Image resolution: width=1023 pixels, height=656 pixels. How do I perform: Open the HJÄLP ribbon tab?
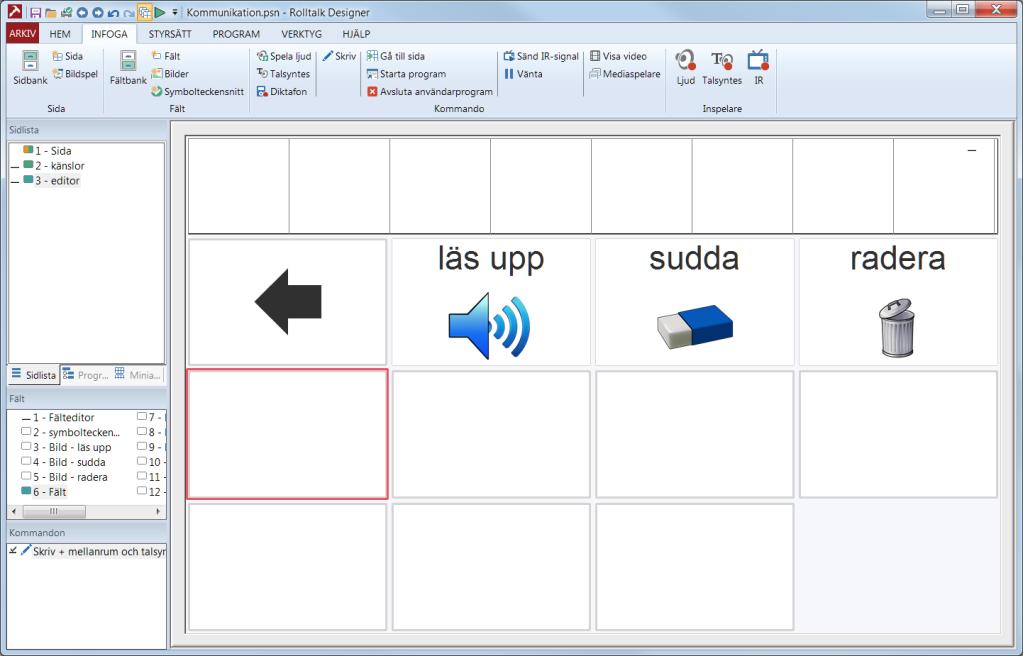tap(356, 34)
